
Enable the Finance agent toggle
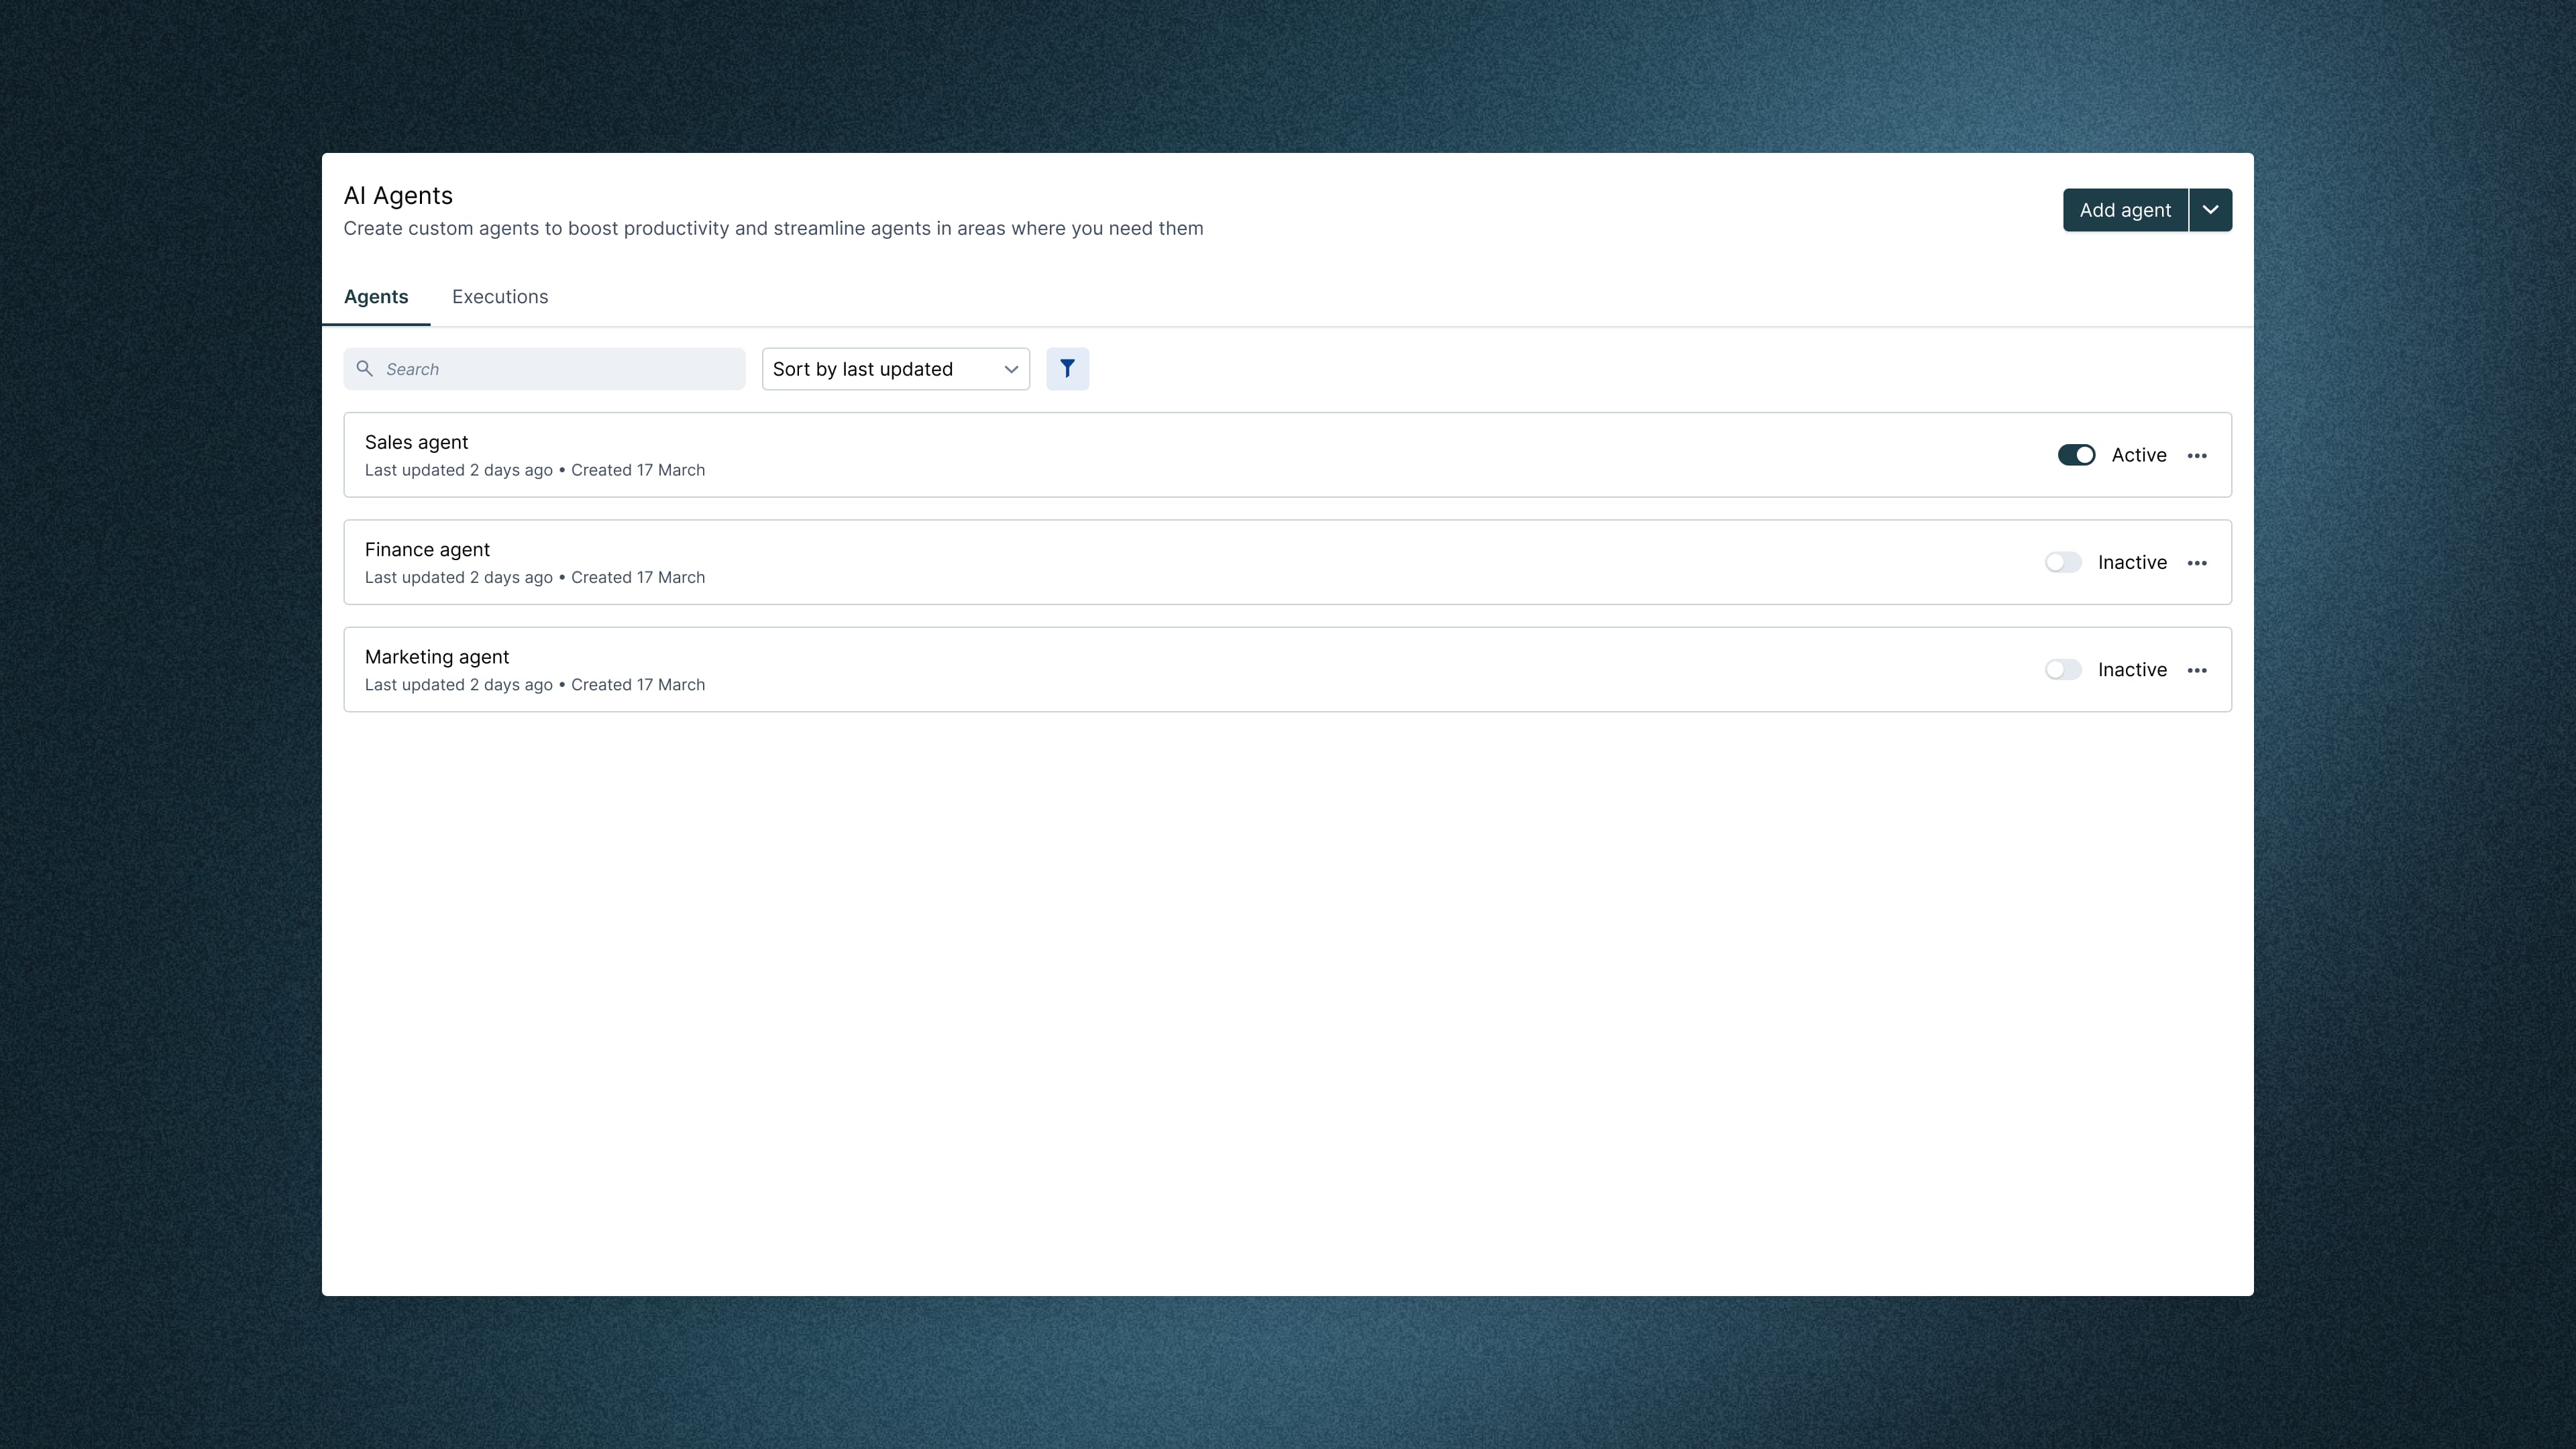click(x=2062, y=562)
